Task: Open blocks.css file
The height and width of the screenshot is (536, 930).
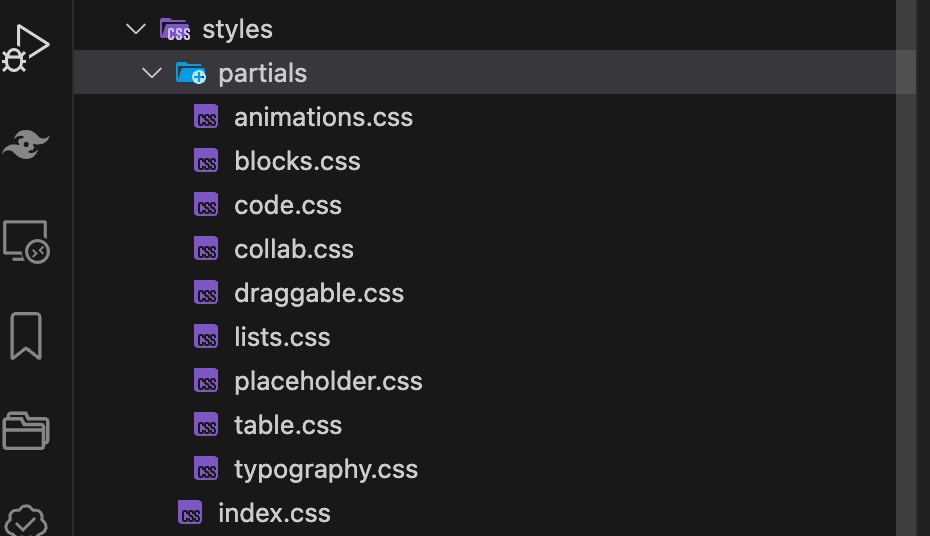Action: coord(297,161)
